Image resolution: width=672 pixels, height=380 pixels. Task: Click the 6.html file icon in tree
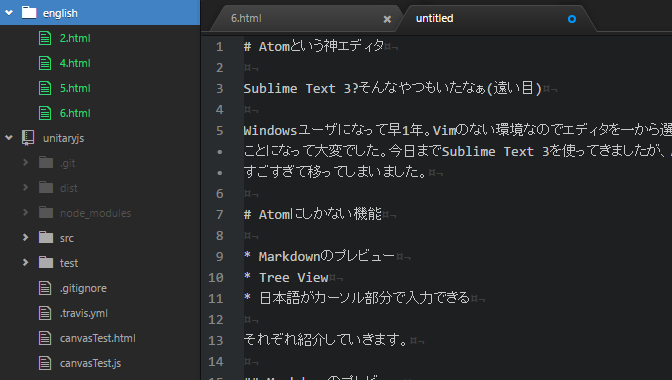click(45, 113)
